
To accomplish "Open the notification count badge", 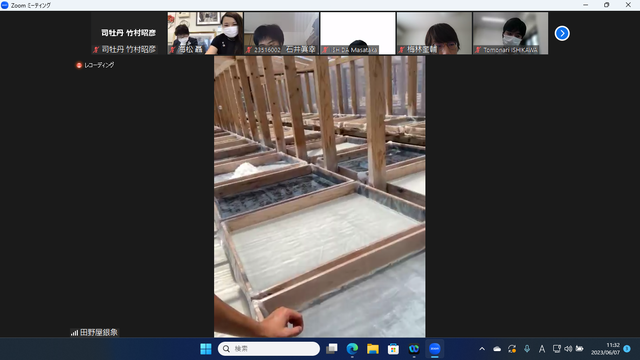I will coord(627,349).
